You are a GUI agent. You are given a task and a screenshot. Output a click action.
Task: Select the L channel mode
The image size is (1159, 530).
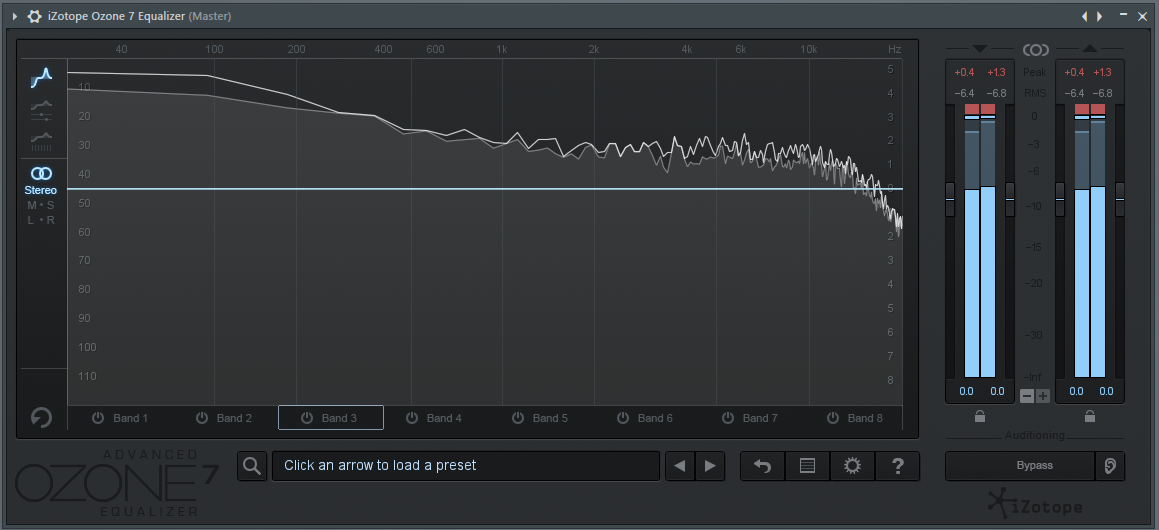click(31, 220)
